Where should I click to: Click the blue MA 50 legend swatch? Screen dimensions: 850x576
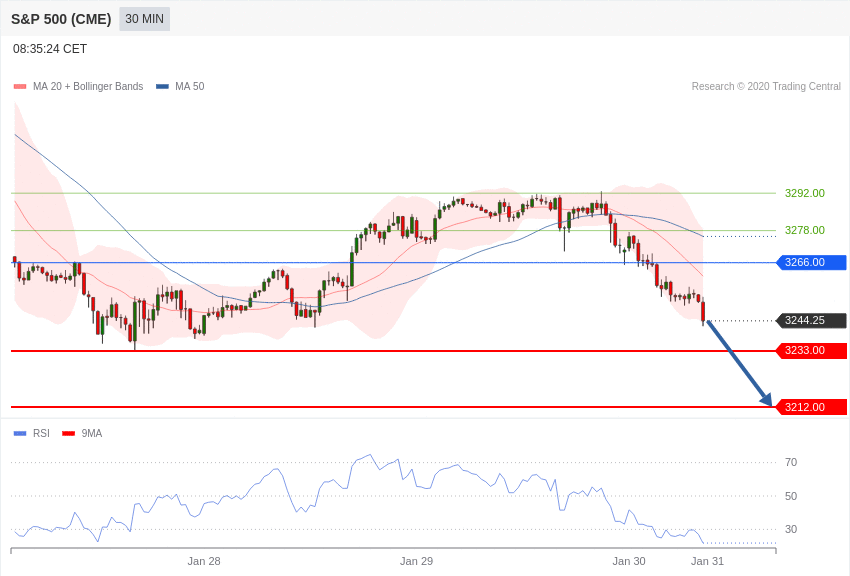pyautogui.click(x=162, y=86)
